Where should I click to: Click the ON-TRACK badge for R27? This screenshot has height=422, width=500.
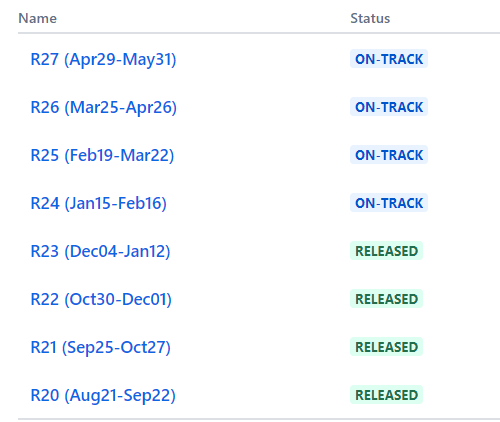pyautogui.click(x=389, y=59)
